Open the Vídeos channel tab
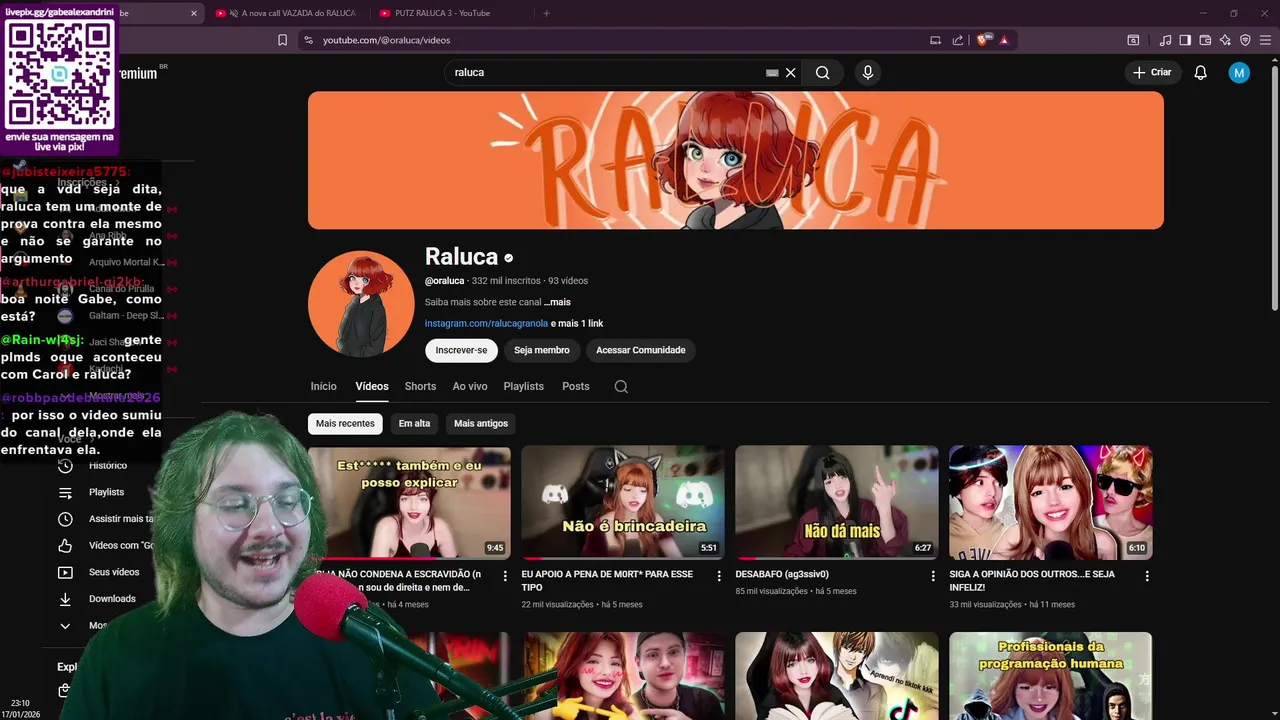This screenshot has height=720, width=1280. click(372, 386)
